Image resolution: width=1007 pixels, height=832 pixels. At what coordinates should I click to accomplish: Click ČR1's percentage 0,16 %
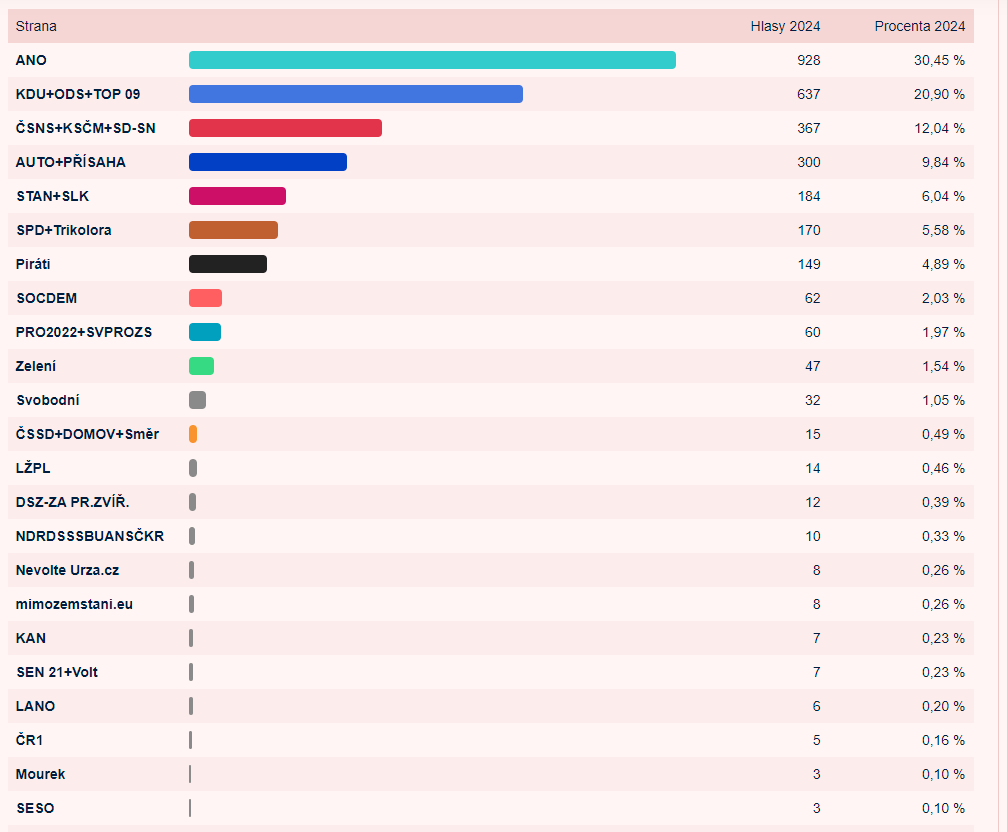point(943,741)
